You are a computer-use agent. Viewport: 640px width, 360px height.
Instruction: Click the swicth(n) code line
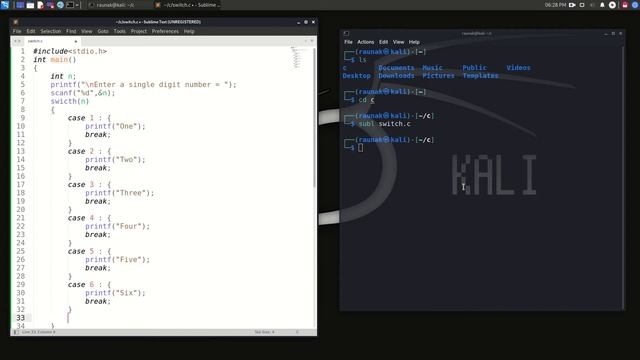70,101
